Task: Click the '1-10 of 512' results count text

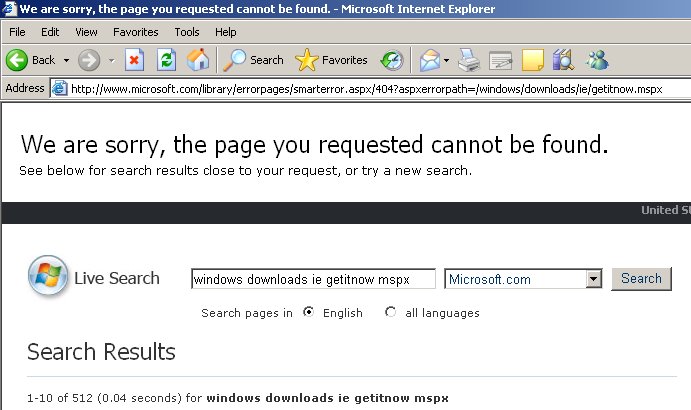Action: click(60, 398)
